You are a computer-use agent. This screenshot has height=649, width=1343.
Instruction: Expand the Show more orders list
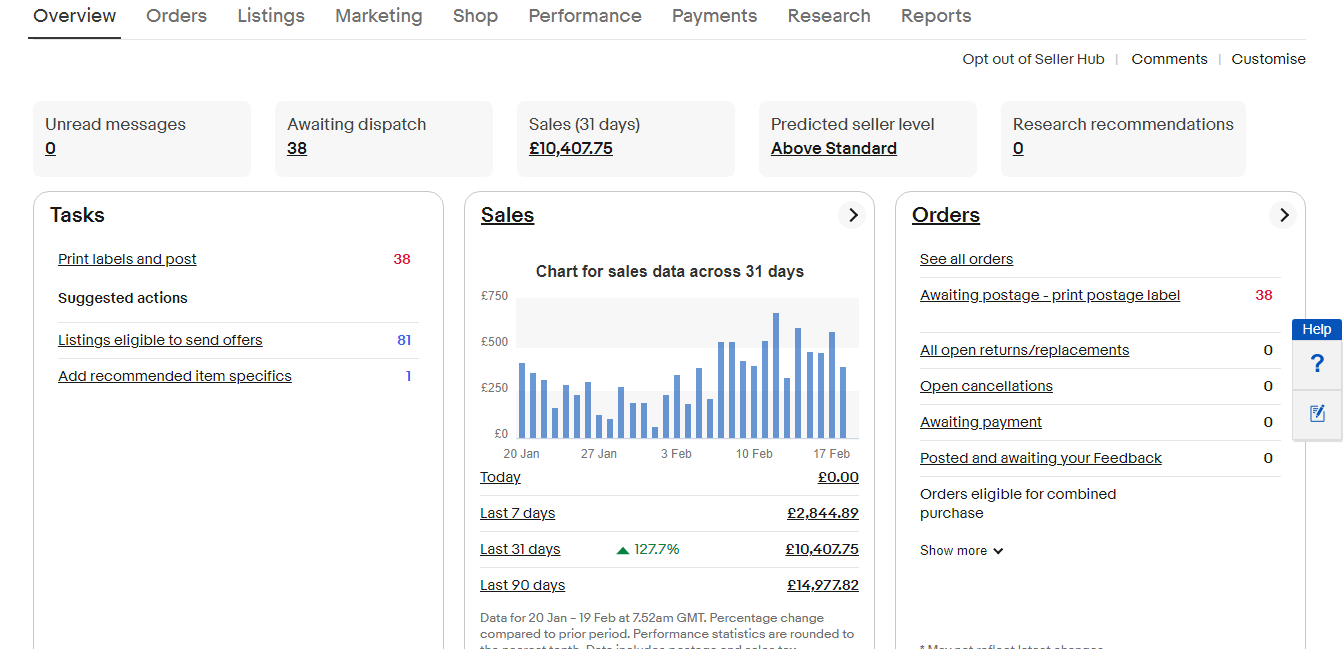(x=961, y=551)
